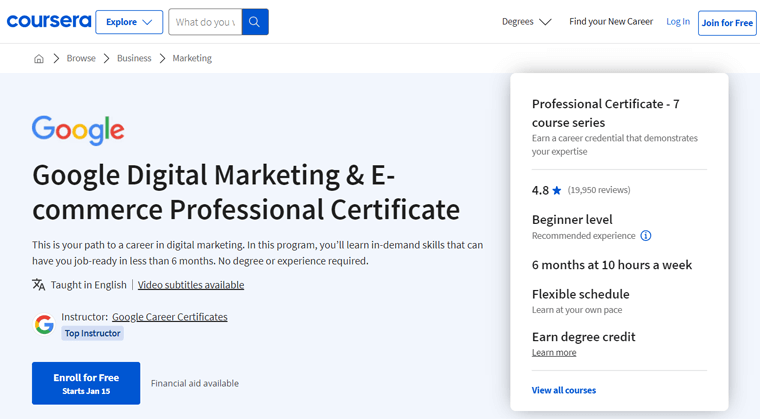The width and height of the screenshot is (760, 419).
Task: Go to the home breadcrumb icon
Action: pyautogui.click(x=39, y=59)
